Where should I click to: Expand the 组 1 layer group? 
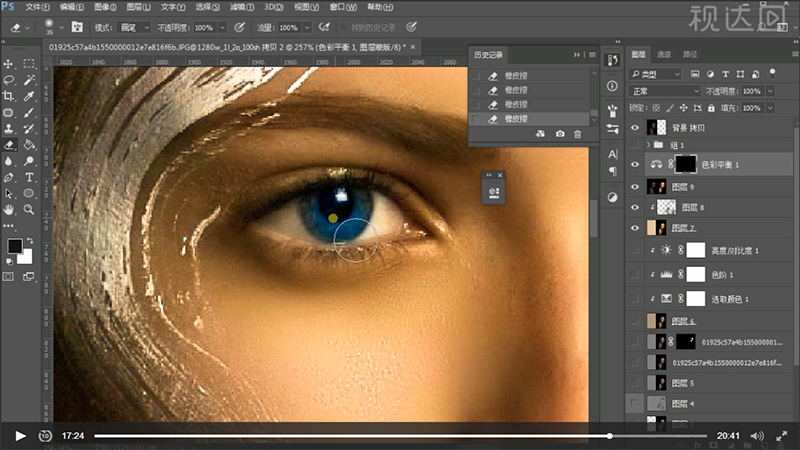[x=648, y=145]
